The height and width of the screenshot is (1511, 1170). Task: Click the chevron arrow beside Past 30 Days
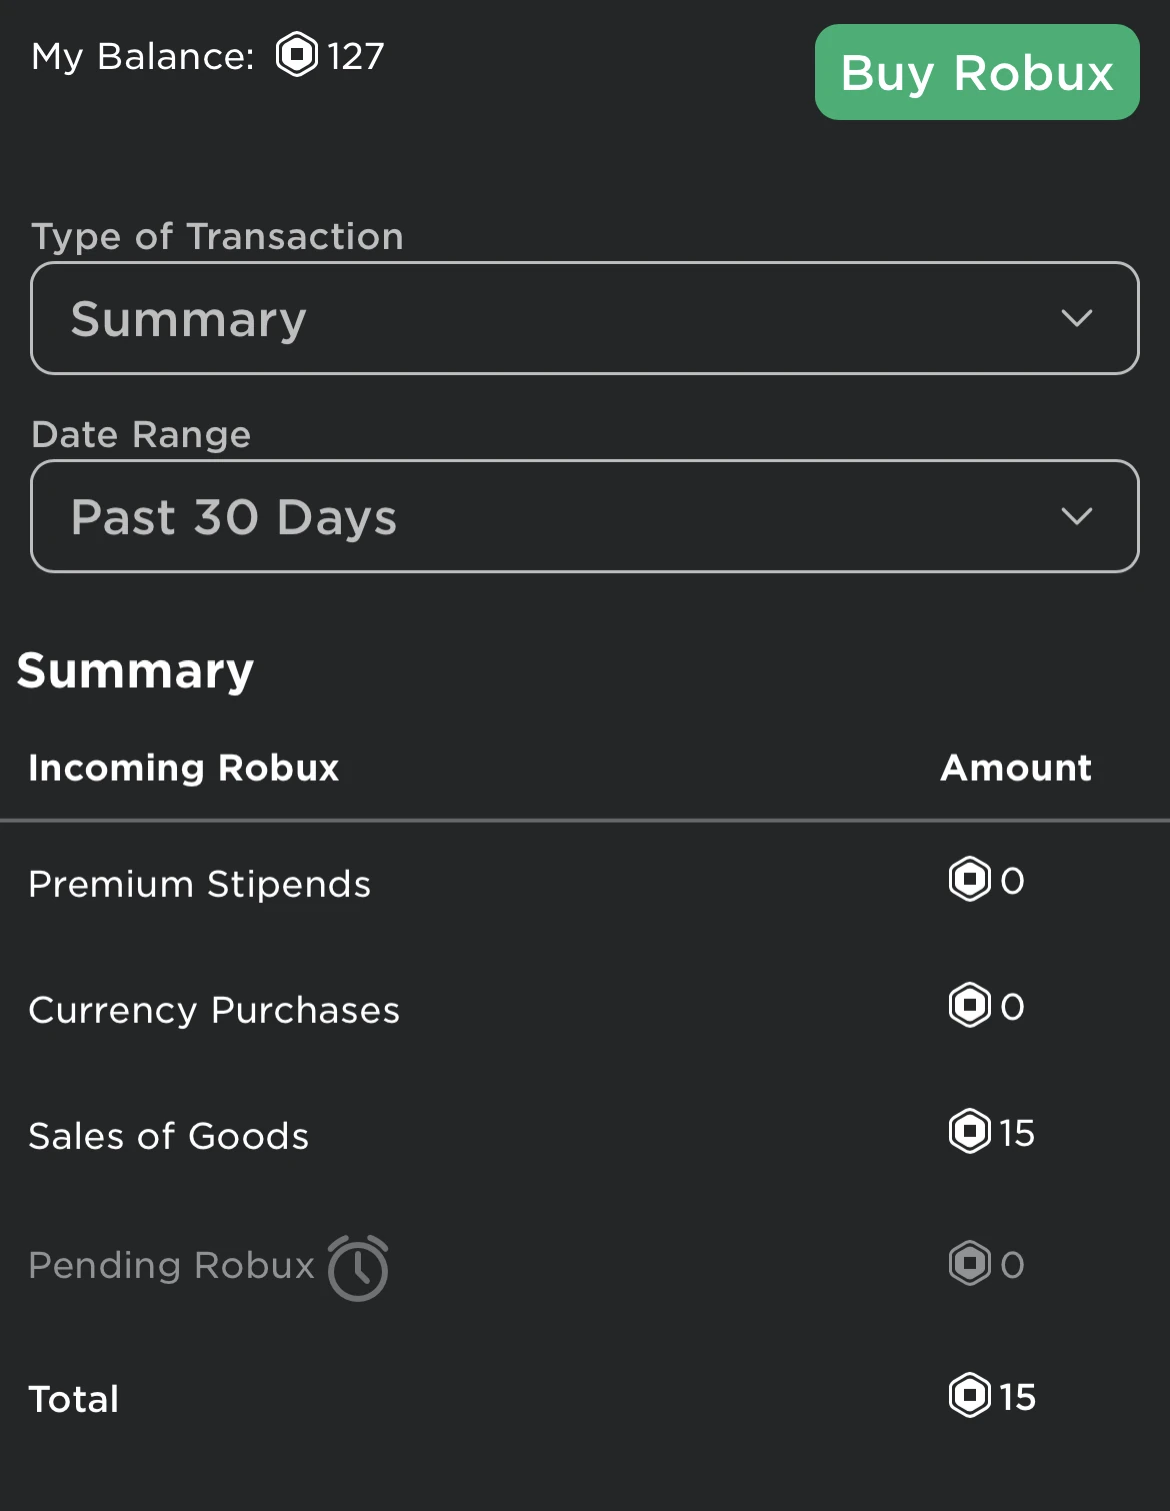pos(1076,516)
